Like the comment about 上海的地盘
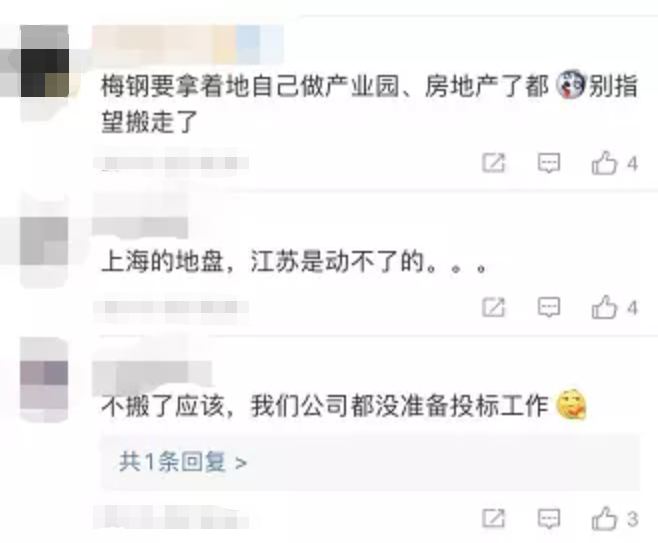This screenshot has width=658, height=543. click(604, 307)
